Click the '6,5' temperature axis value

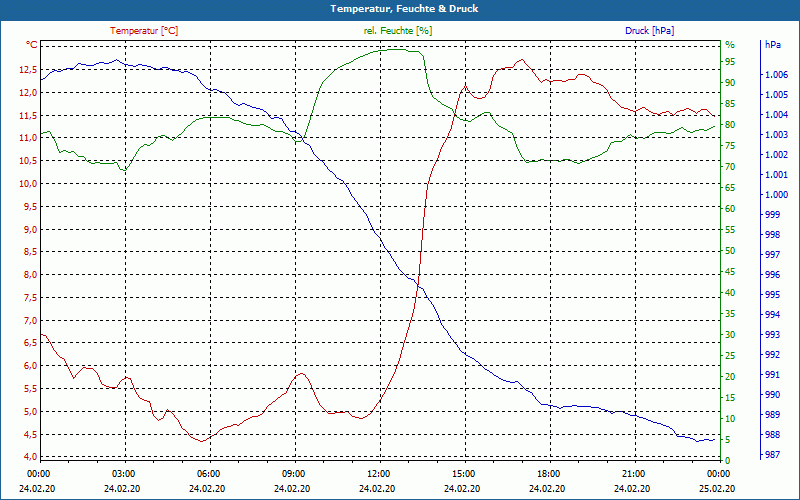pyautogui.click(x=31, y=343)
